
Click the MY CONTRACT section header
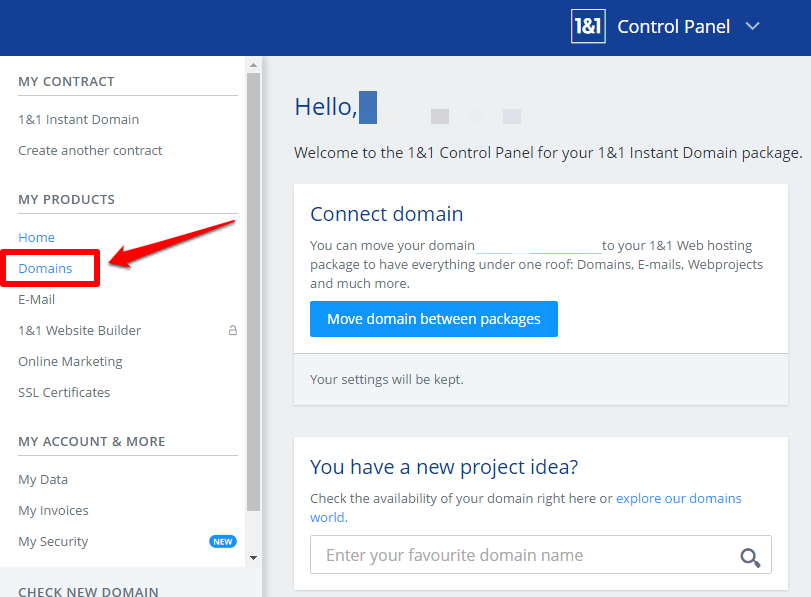(x=66, y=82)
